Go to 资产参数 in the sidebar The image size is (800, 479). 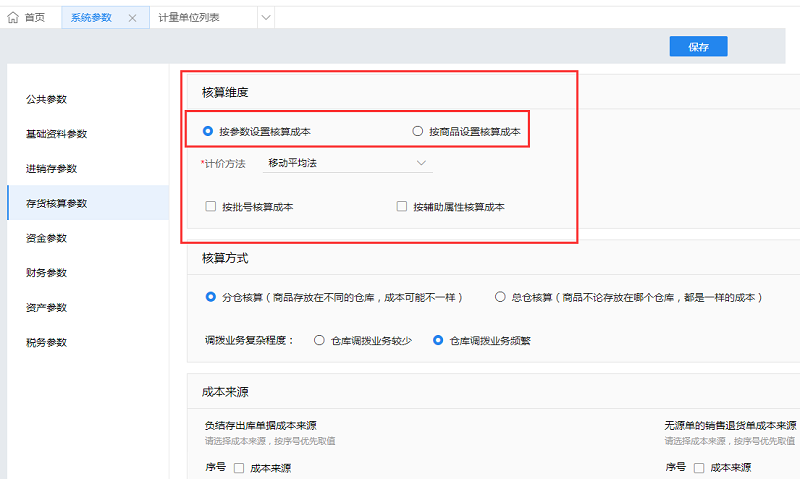47,308
